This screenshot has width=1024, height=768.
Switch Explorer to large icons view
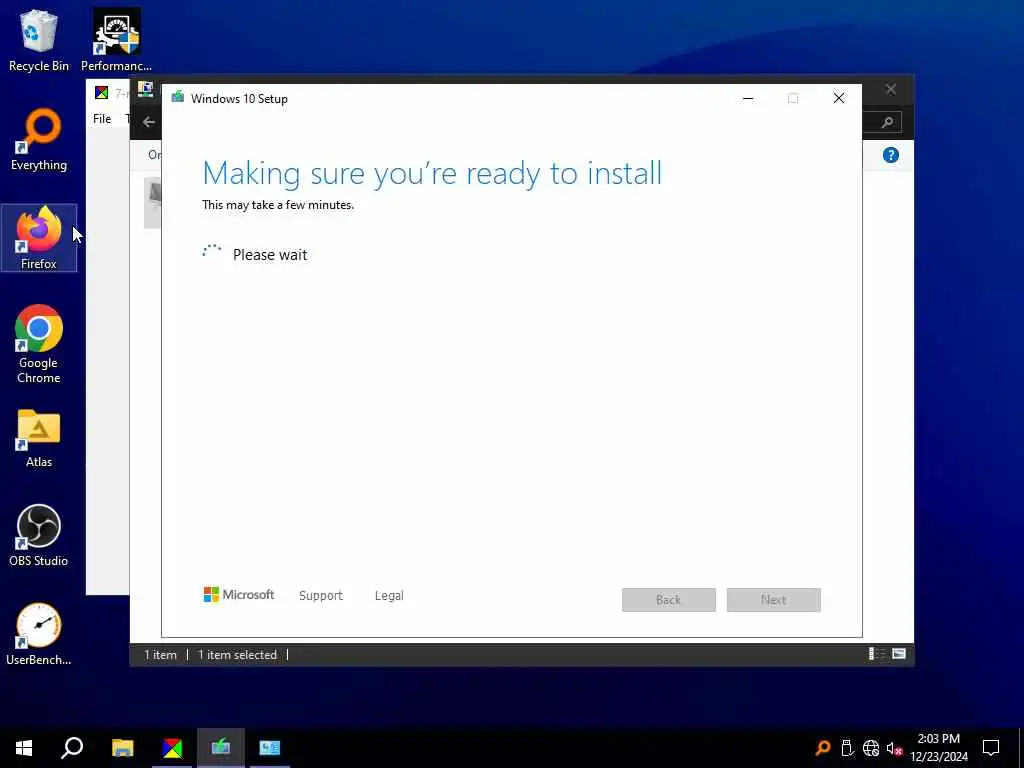899,654
